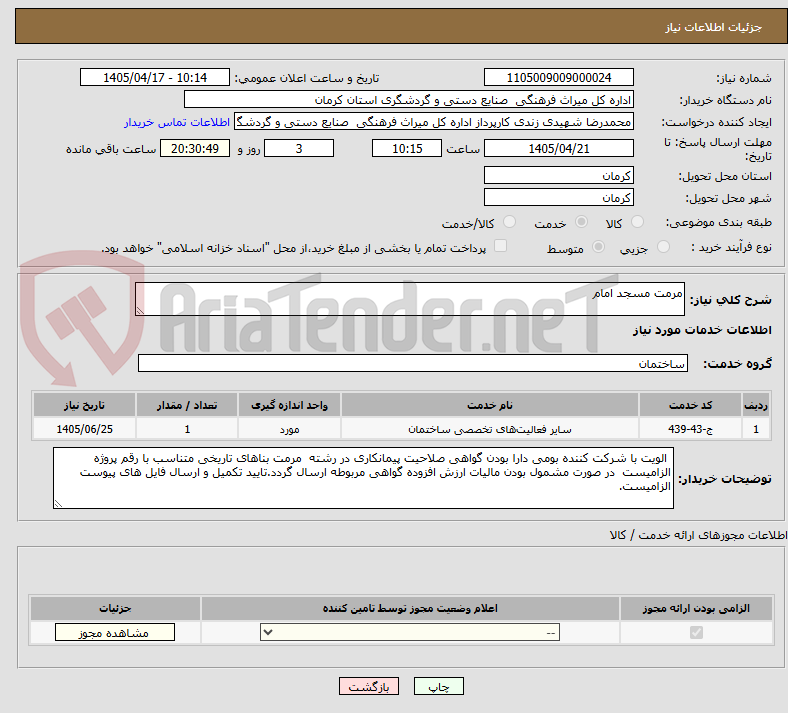Click the شهر محل تحویل field کرمان
The height and width of the screenshot is (713, 788).
tap(558, 197)
